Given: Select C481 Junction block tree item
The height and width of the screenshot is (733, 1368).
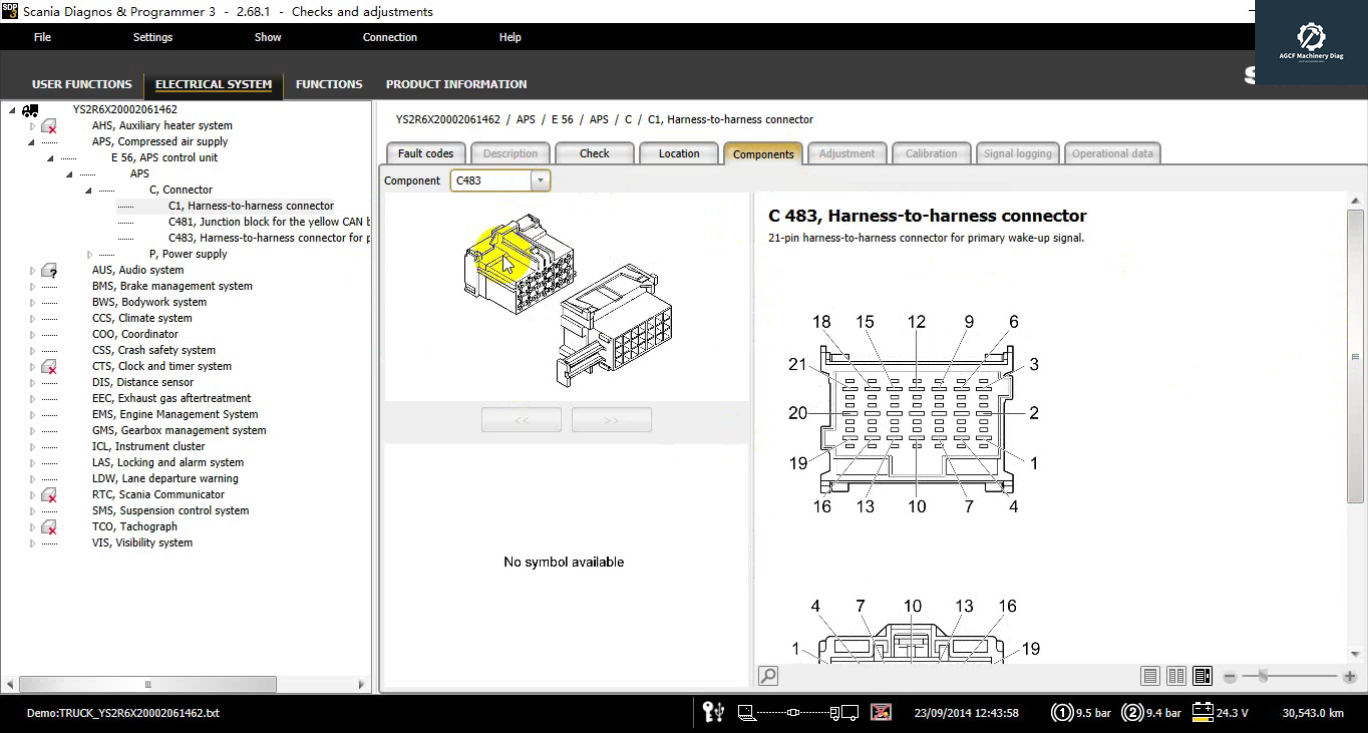Looking at the screenshot, I should tap(268, 222).
